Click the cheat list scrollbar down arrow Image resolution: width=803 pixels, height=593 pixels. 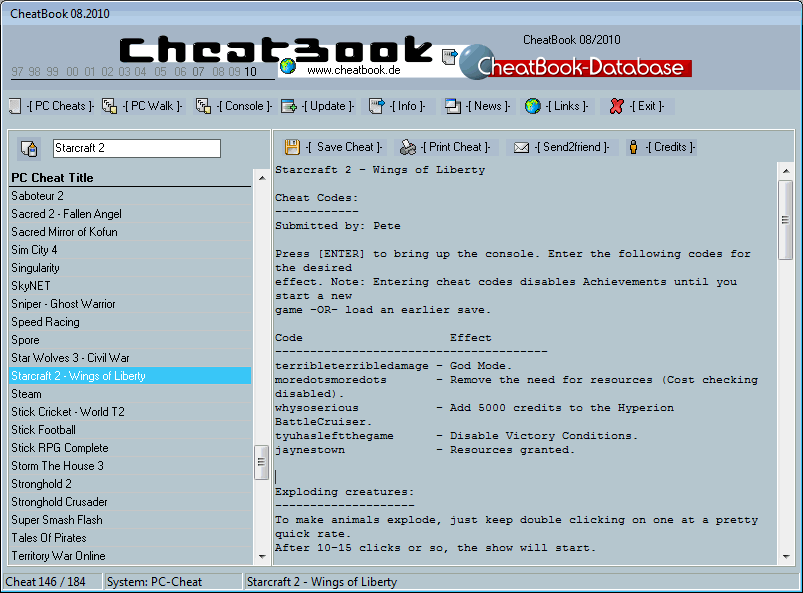262,557
